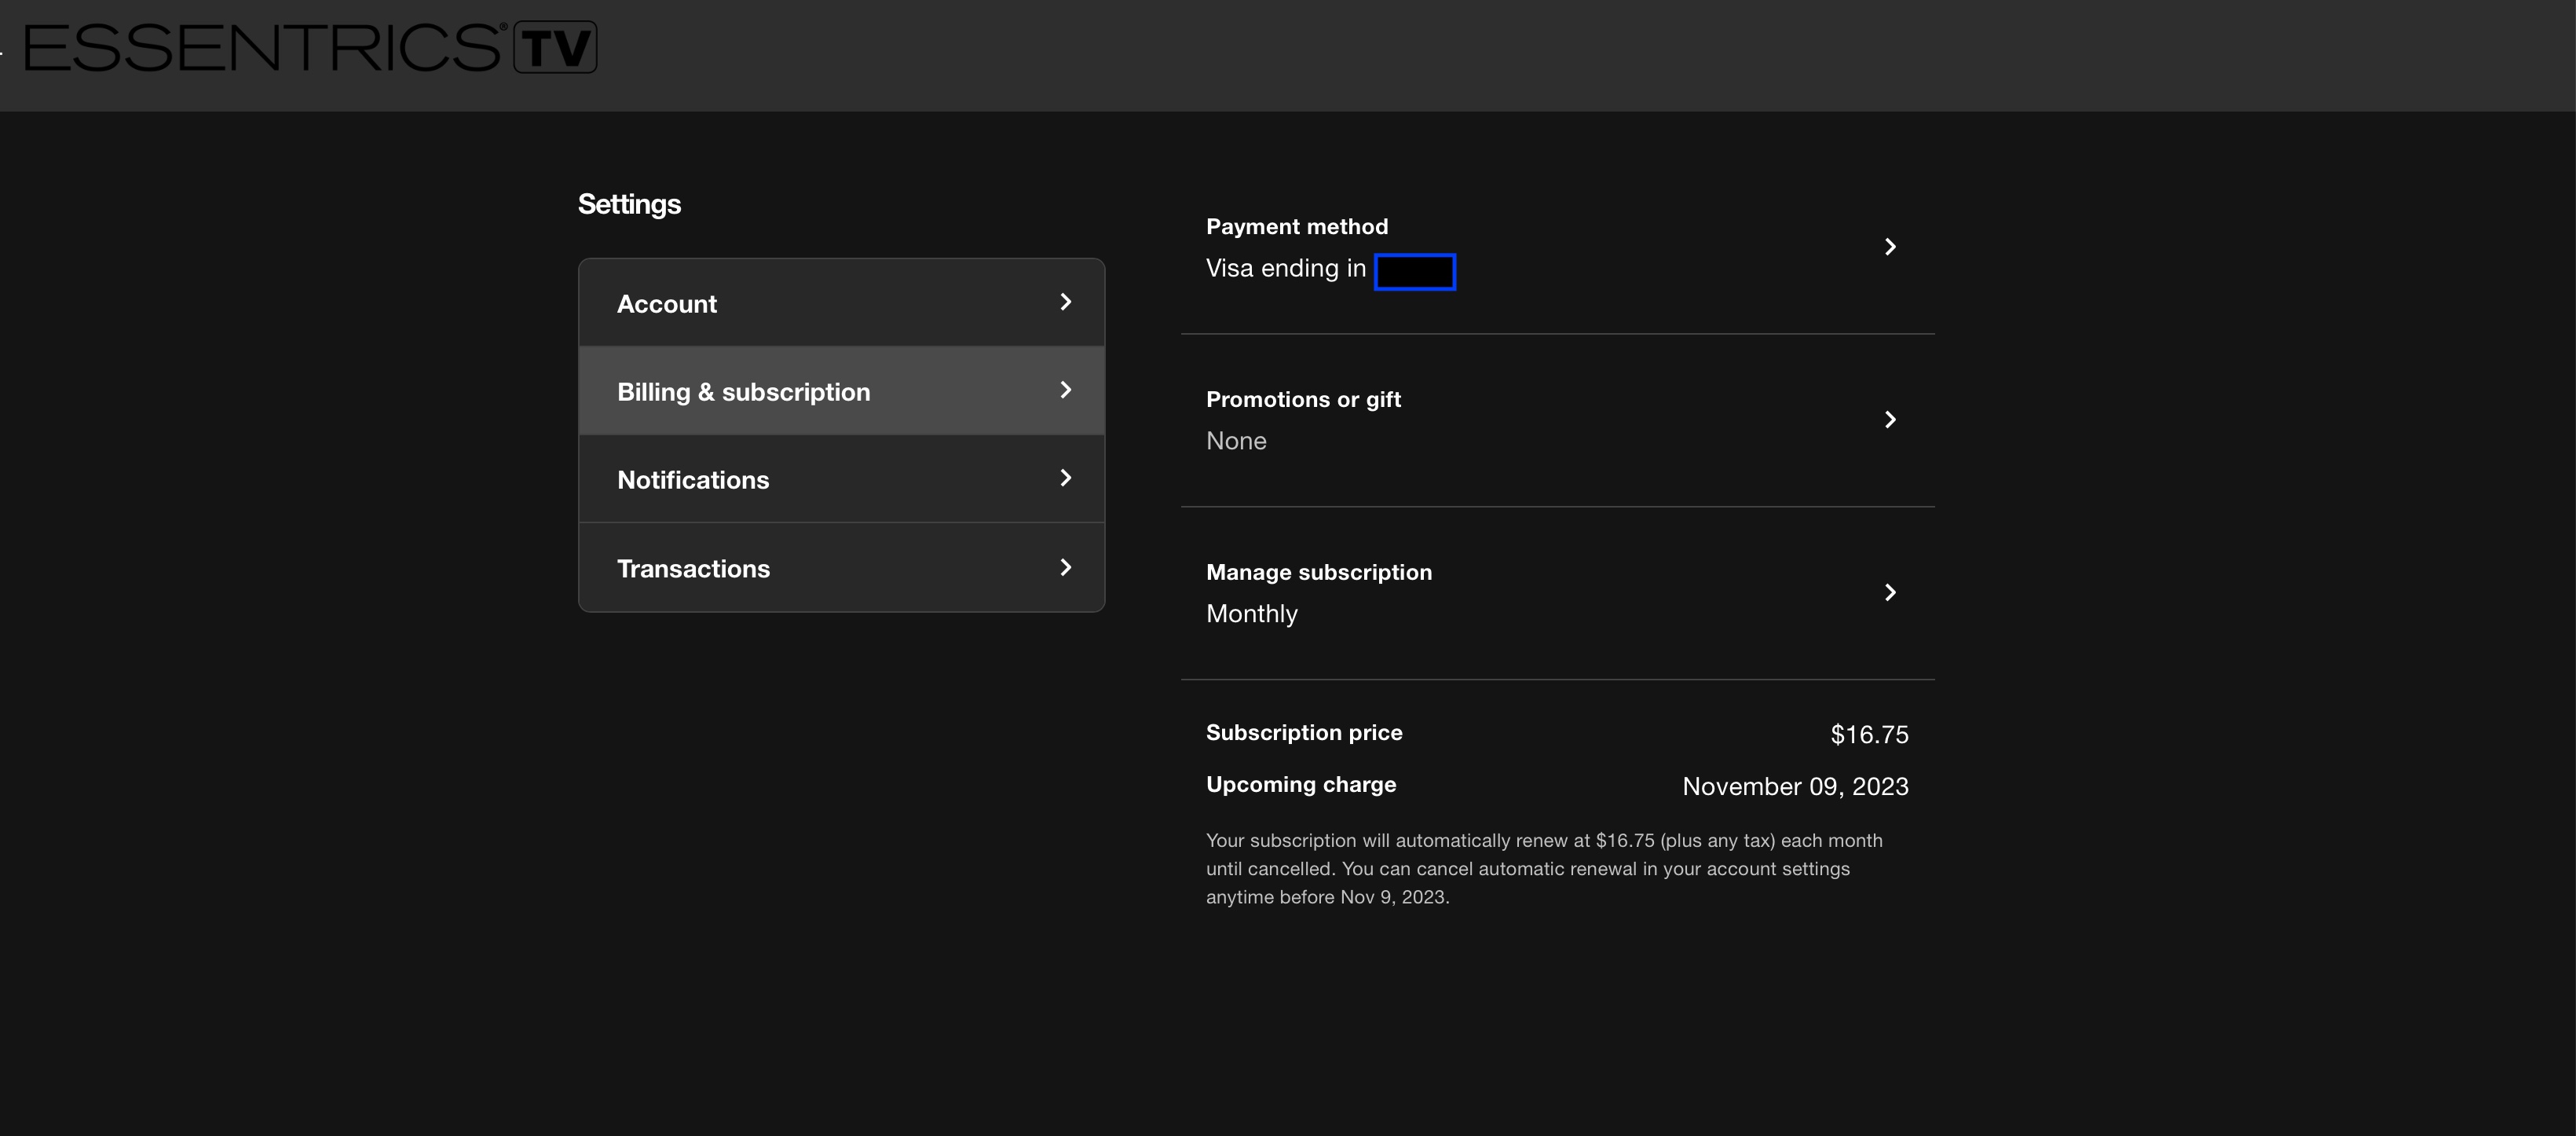2576x1136 pixels.
Task: Click the 'None' promotions value
Action: [1236, 441]
